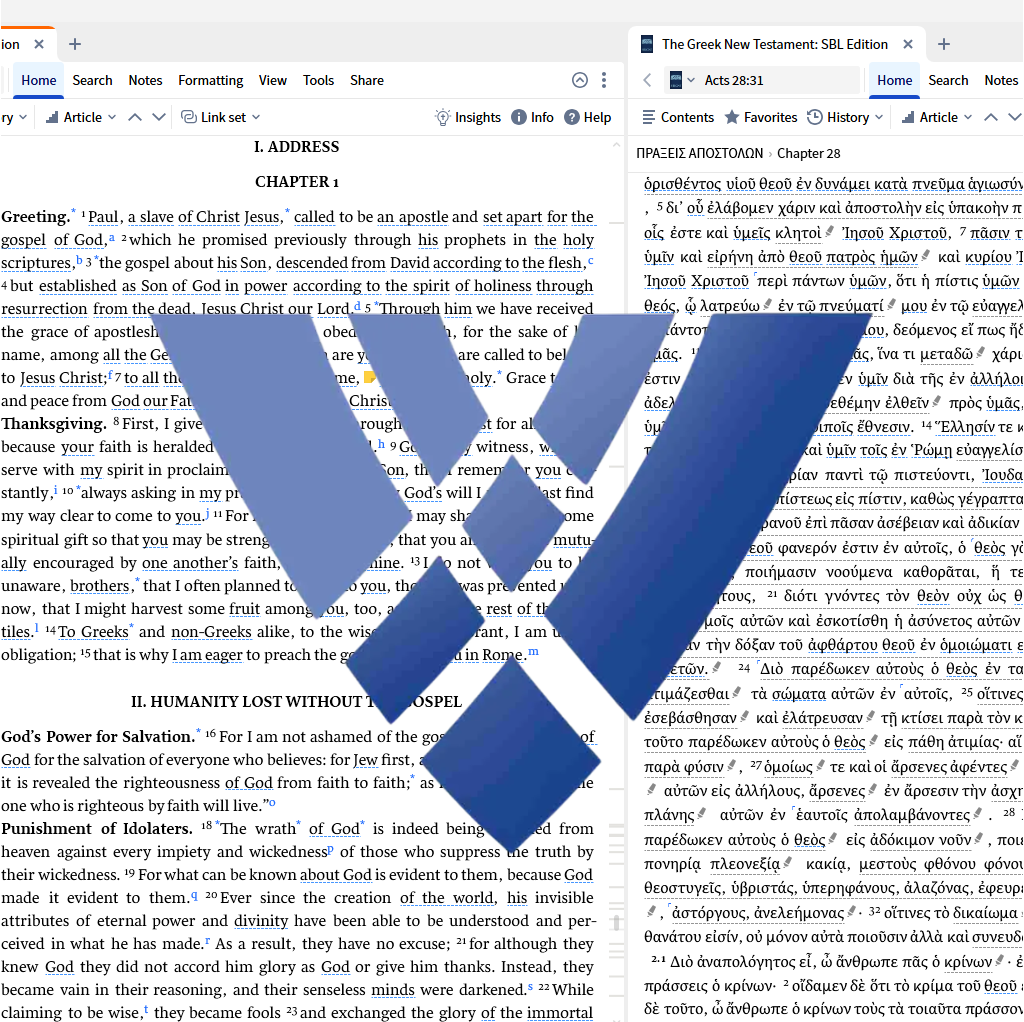Click the Greek word 'λατρεύω'
Image resolution: width=1024 pixels, height=1022 pixels.
pos(729,306)
